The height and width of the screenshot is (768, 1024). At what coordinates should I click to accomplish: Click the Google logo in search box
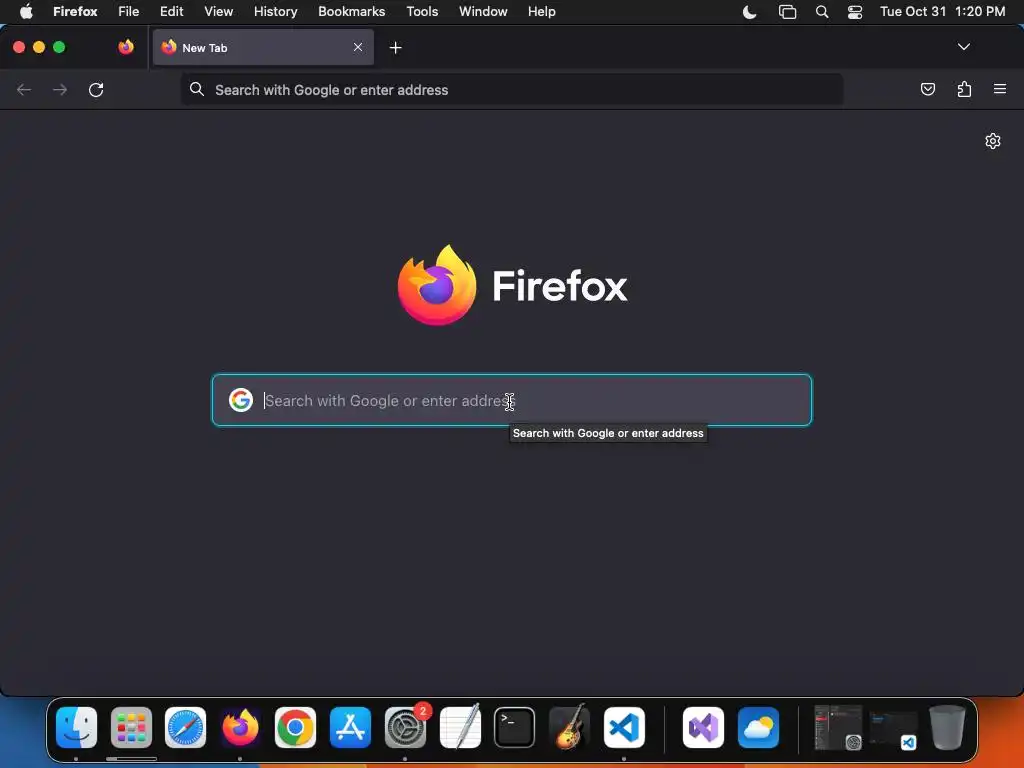tap(241, 400)
